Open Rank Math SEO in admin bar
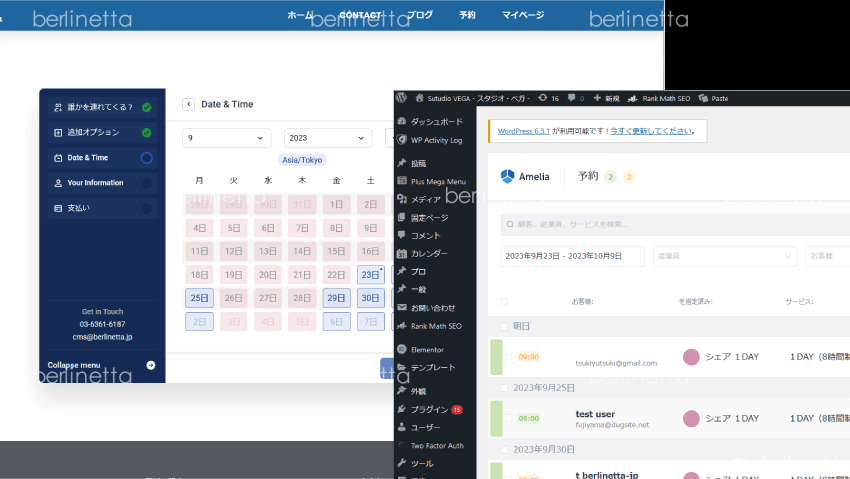Viewport: 850px width, 479px height. click(659, 99)
